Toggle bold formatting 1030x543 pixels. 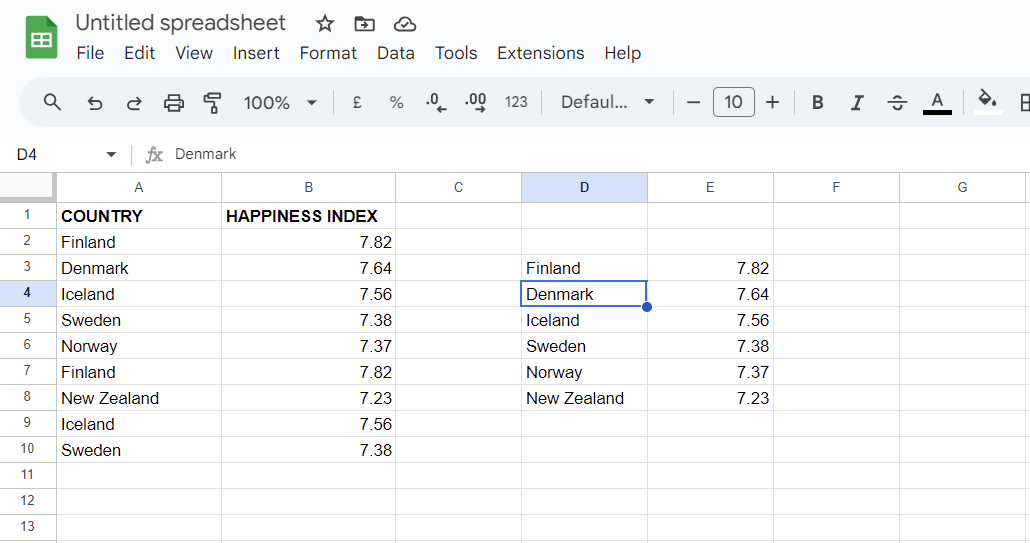(x=818, y=102)
